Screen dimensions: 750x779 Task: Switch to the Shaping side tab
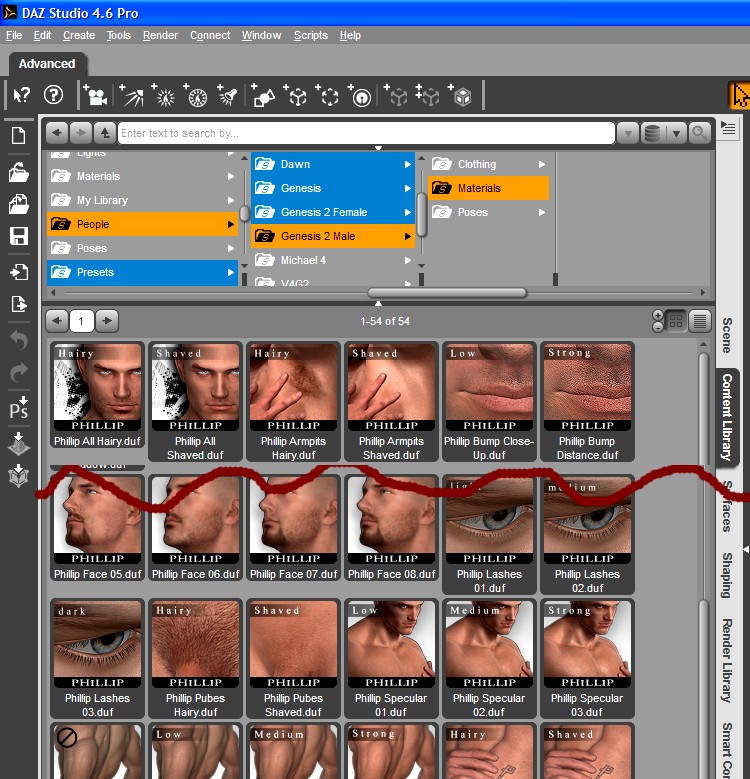click(x=727, y=575)
